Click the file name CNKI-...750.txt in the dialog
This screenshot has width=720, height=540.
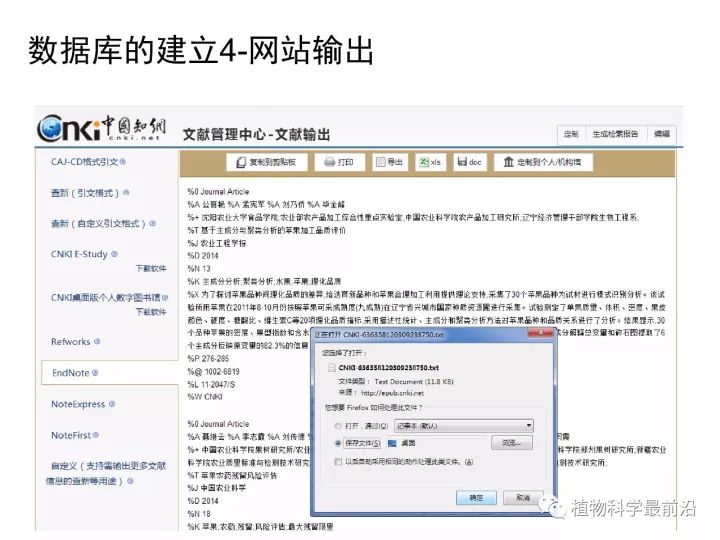(x=388, y=368)
